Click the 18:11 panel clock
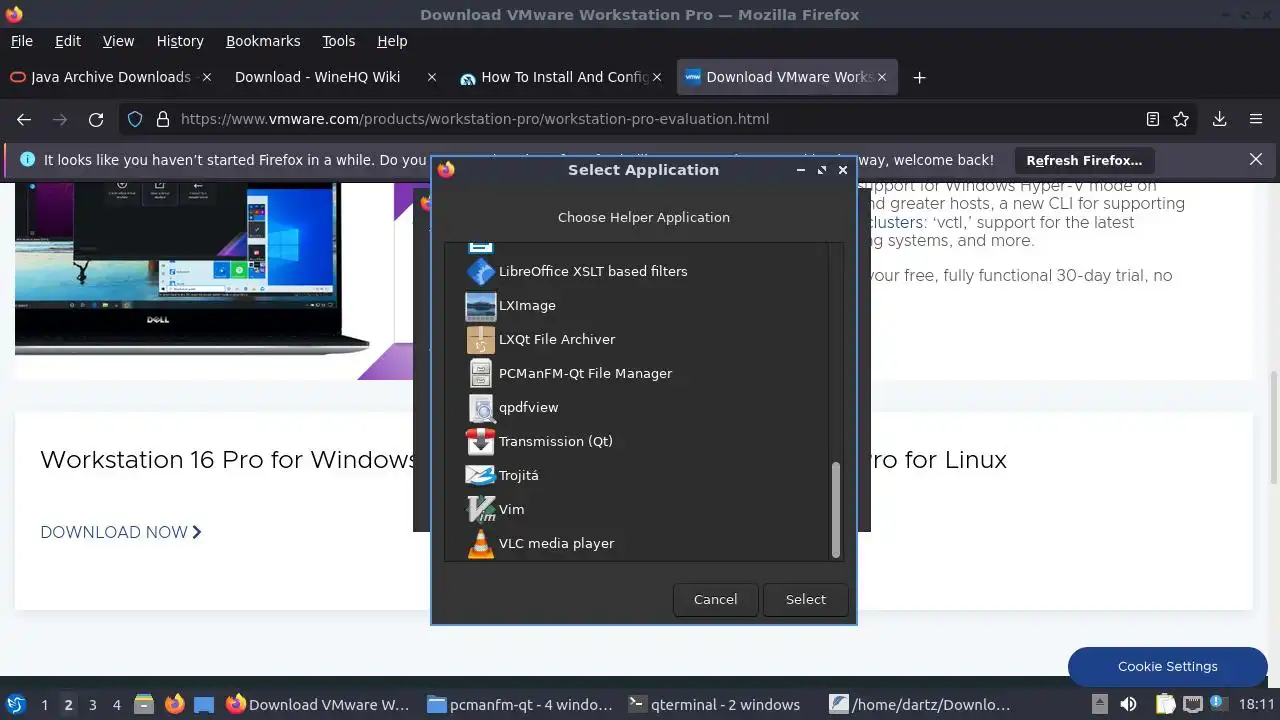Viewport: 1280px width, 720px height. coord(1257,705)
